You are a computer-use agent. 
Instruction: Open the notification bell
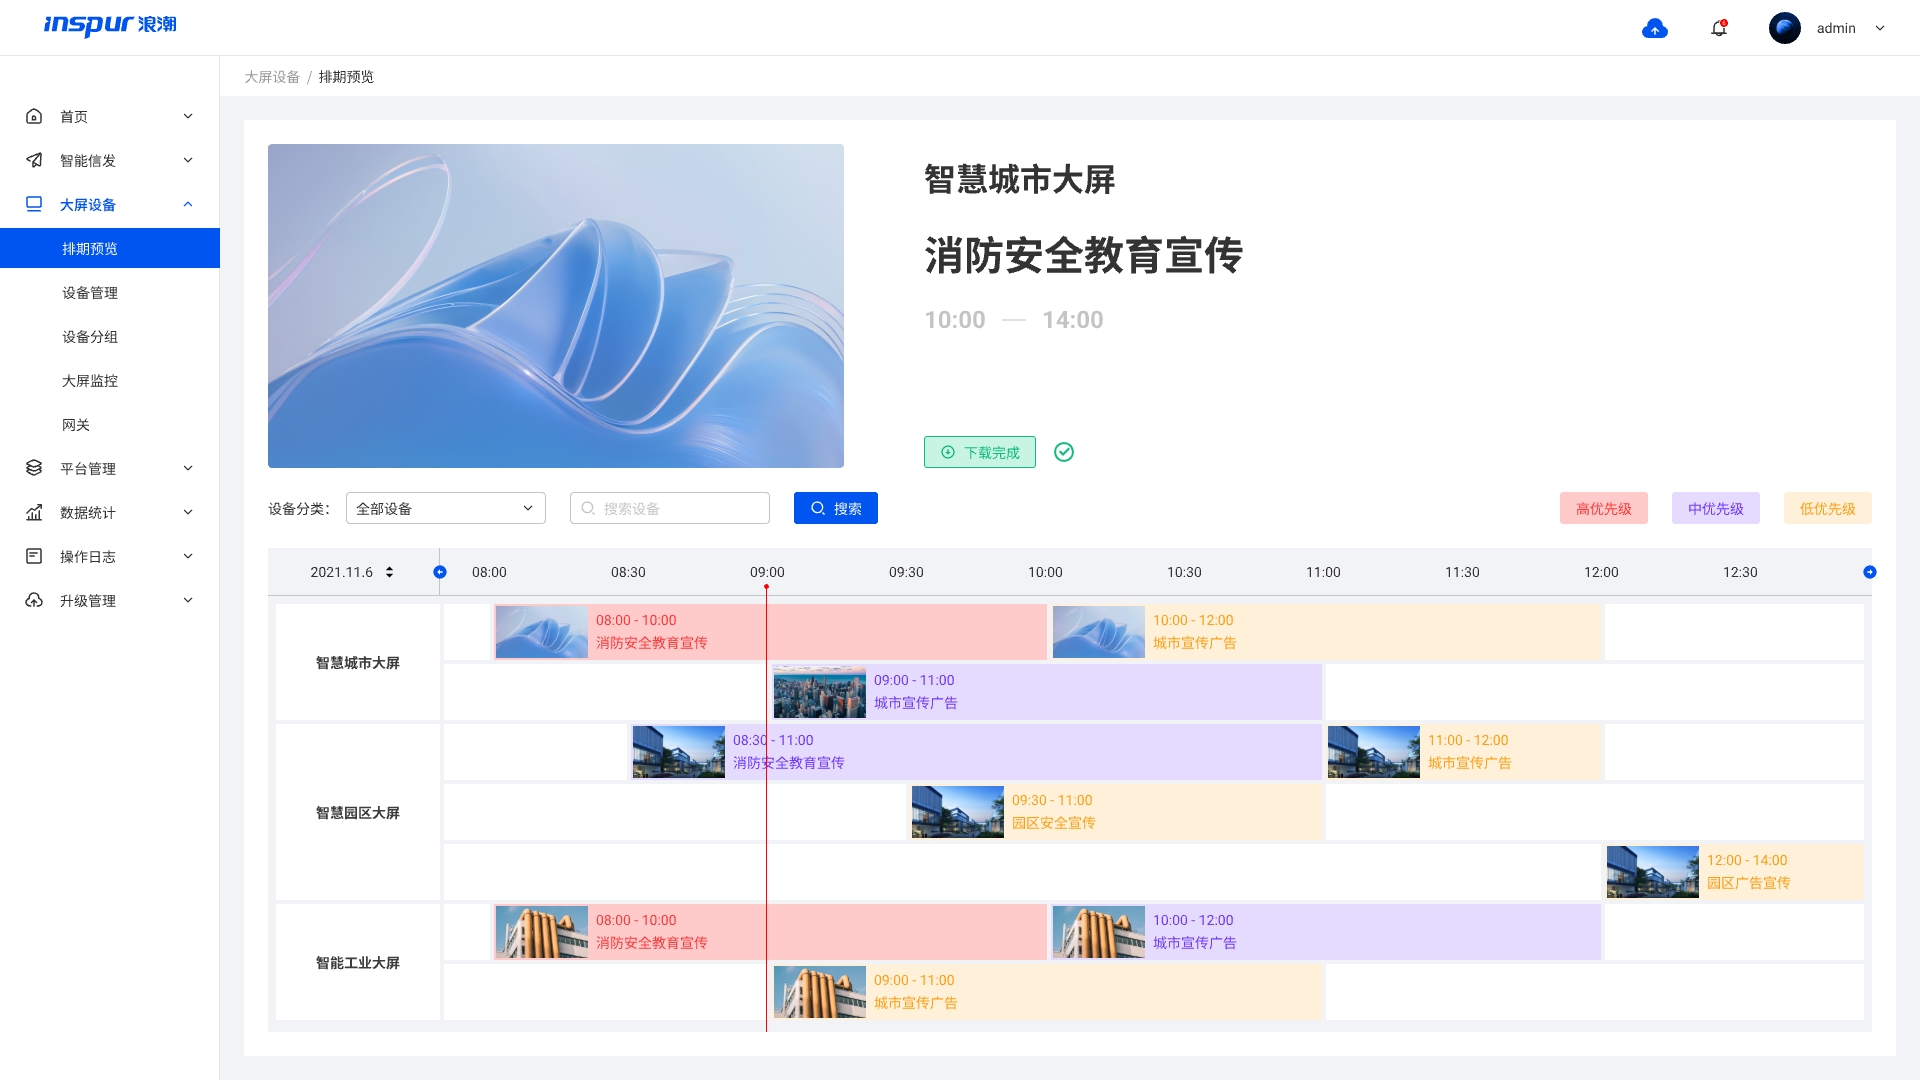(1719, 28)
